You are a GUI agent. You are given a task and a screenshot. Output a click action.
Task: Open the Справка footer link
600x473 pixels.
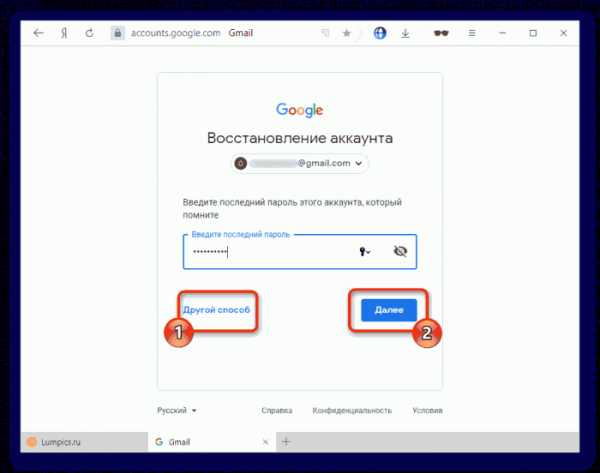click(277, 410)
